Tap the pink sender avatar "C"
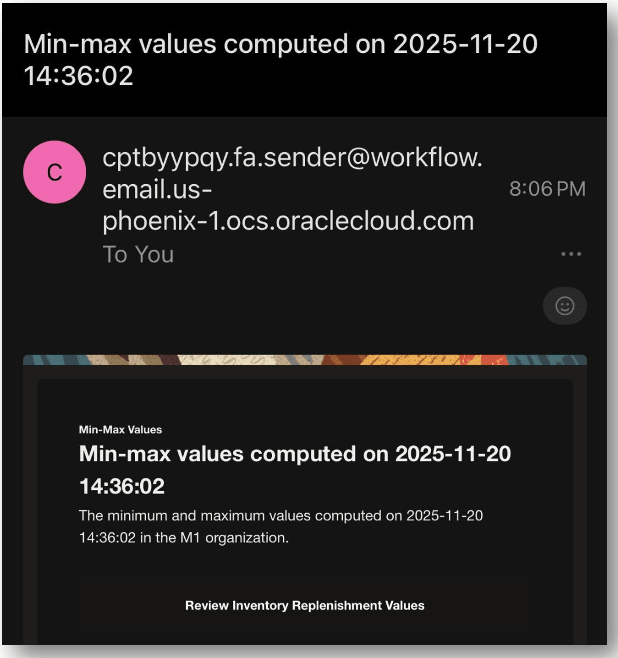Viewport: 618px width, 658px height. [x=54, y=171]
